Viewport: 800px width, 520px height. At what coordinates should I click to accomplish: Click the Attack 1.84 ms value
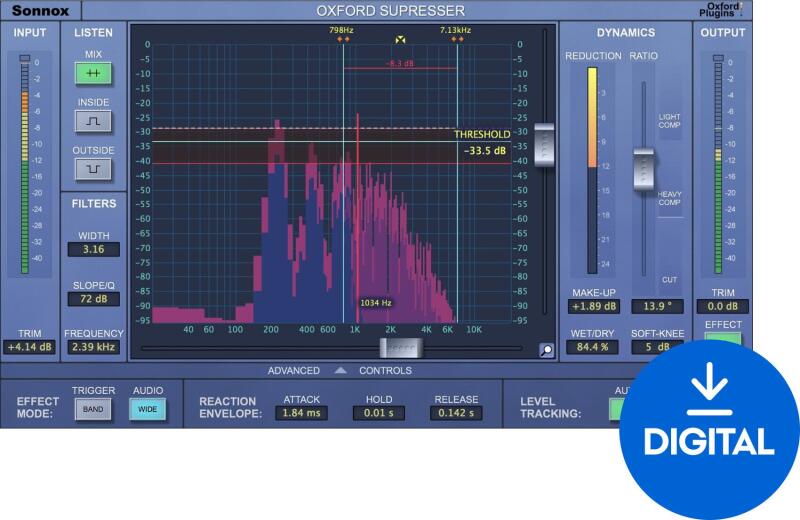[x=301, y=412]
